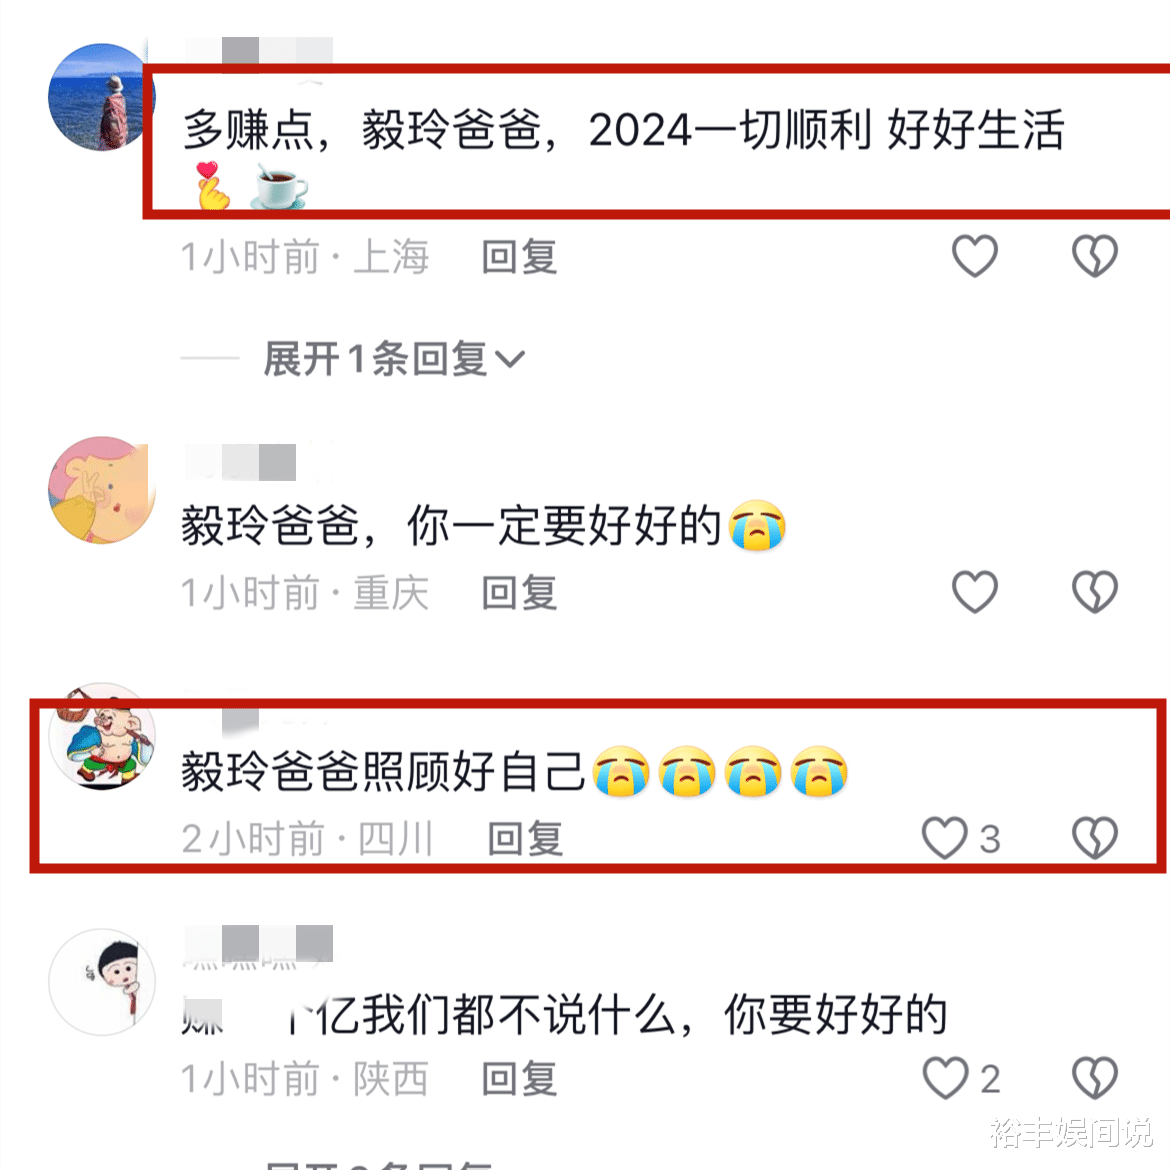Expand 展开1条回复 replies
This screenshot has width=1170, height=1170.
394,359
